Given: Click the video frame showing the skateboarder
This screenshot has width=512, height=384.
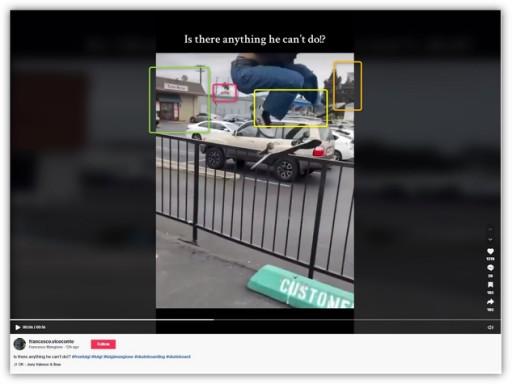Looking at the screenshot, I should pyautogui.click(x=255, y=180).
